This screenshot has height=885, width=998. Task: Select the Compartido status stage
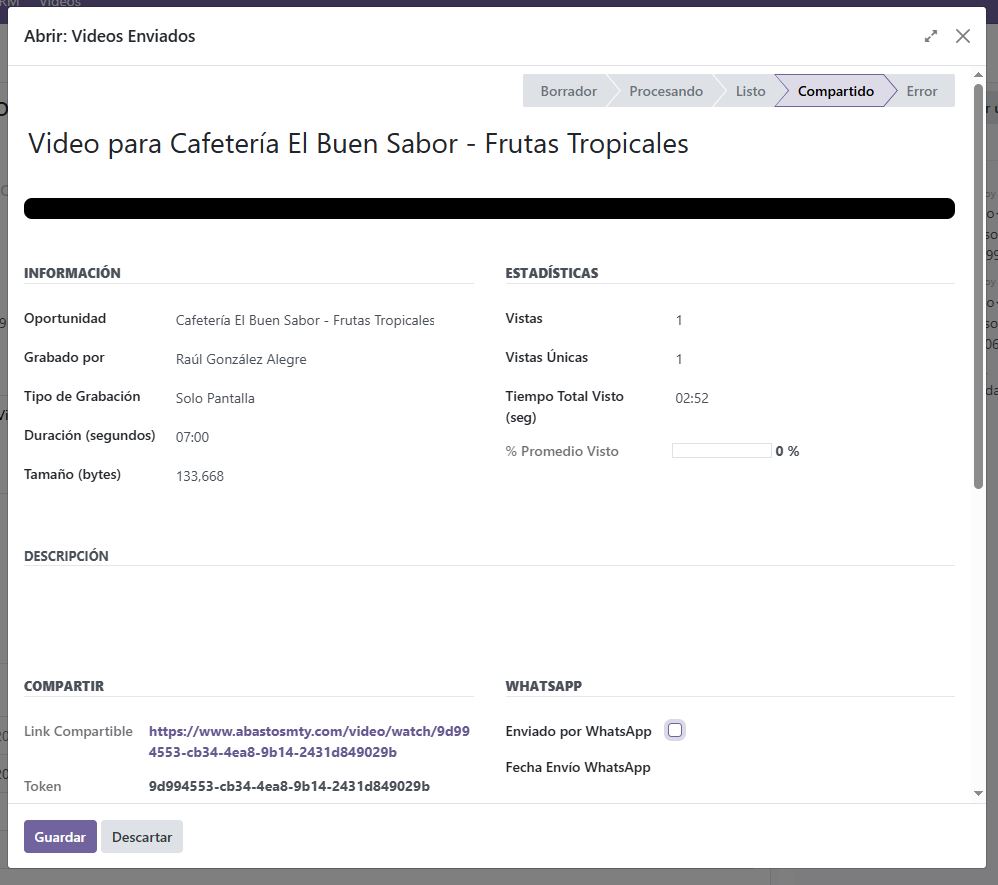[835, 91]
